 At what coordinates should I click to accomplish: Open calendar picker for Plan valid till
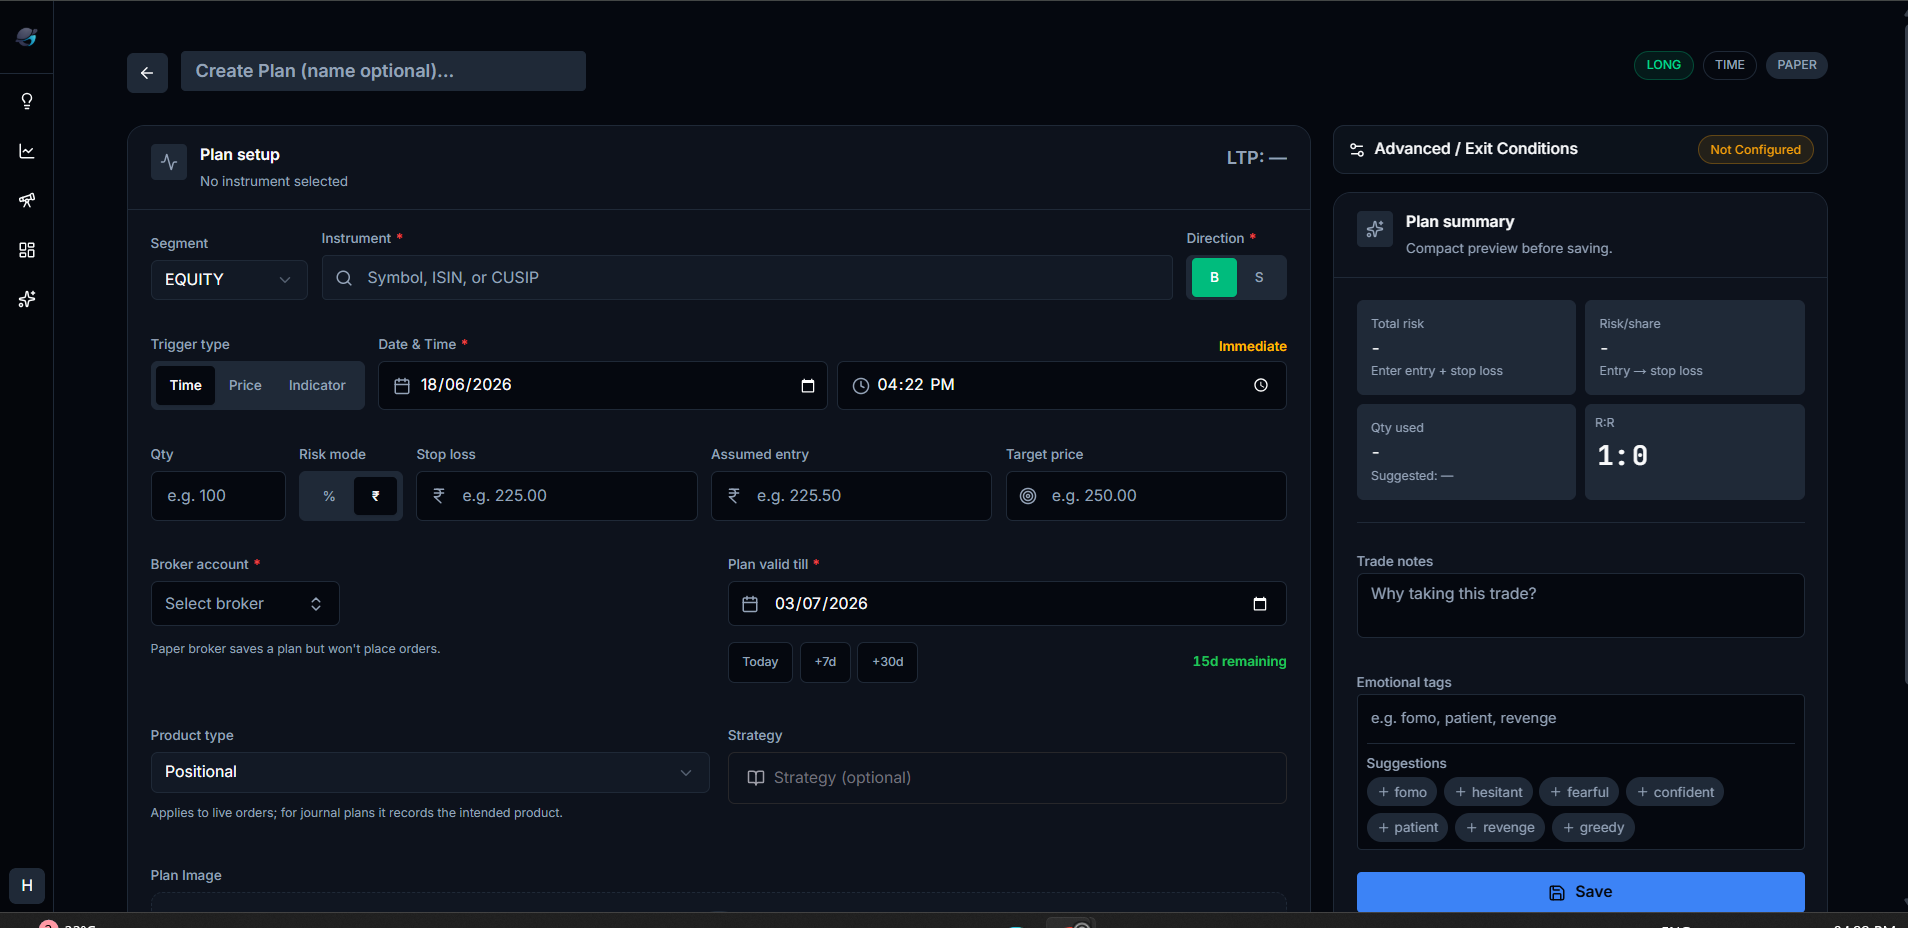point(1260,604)
